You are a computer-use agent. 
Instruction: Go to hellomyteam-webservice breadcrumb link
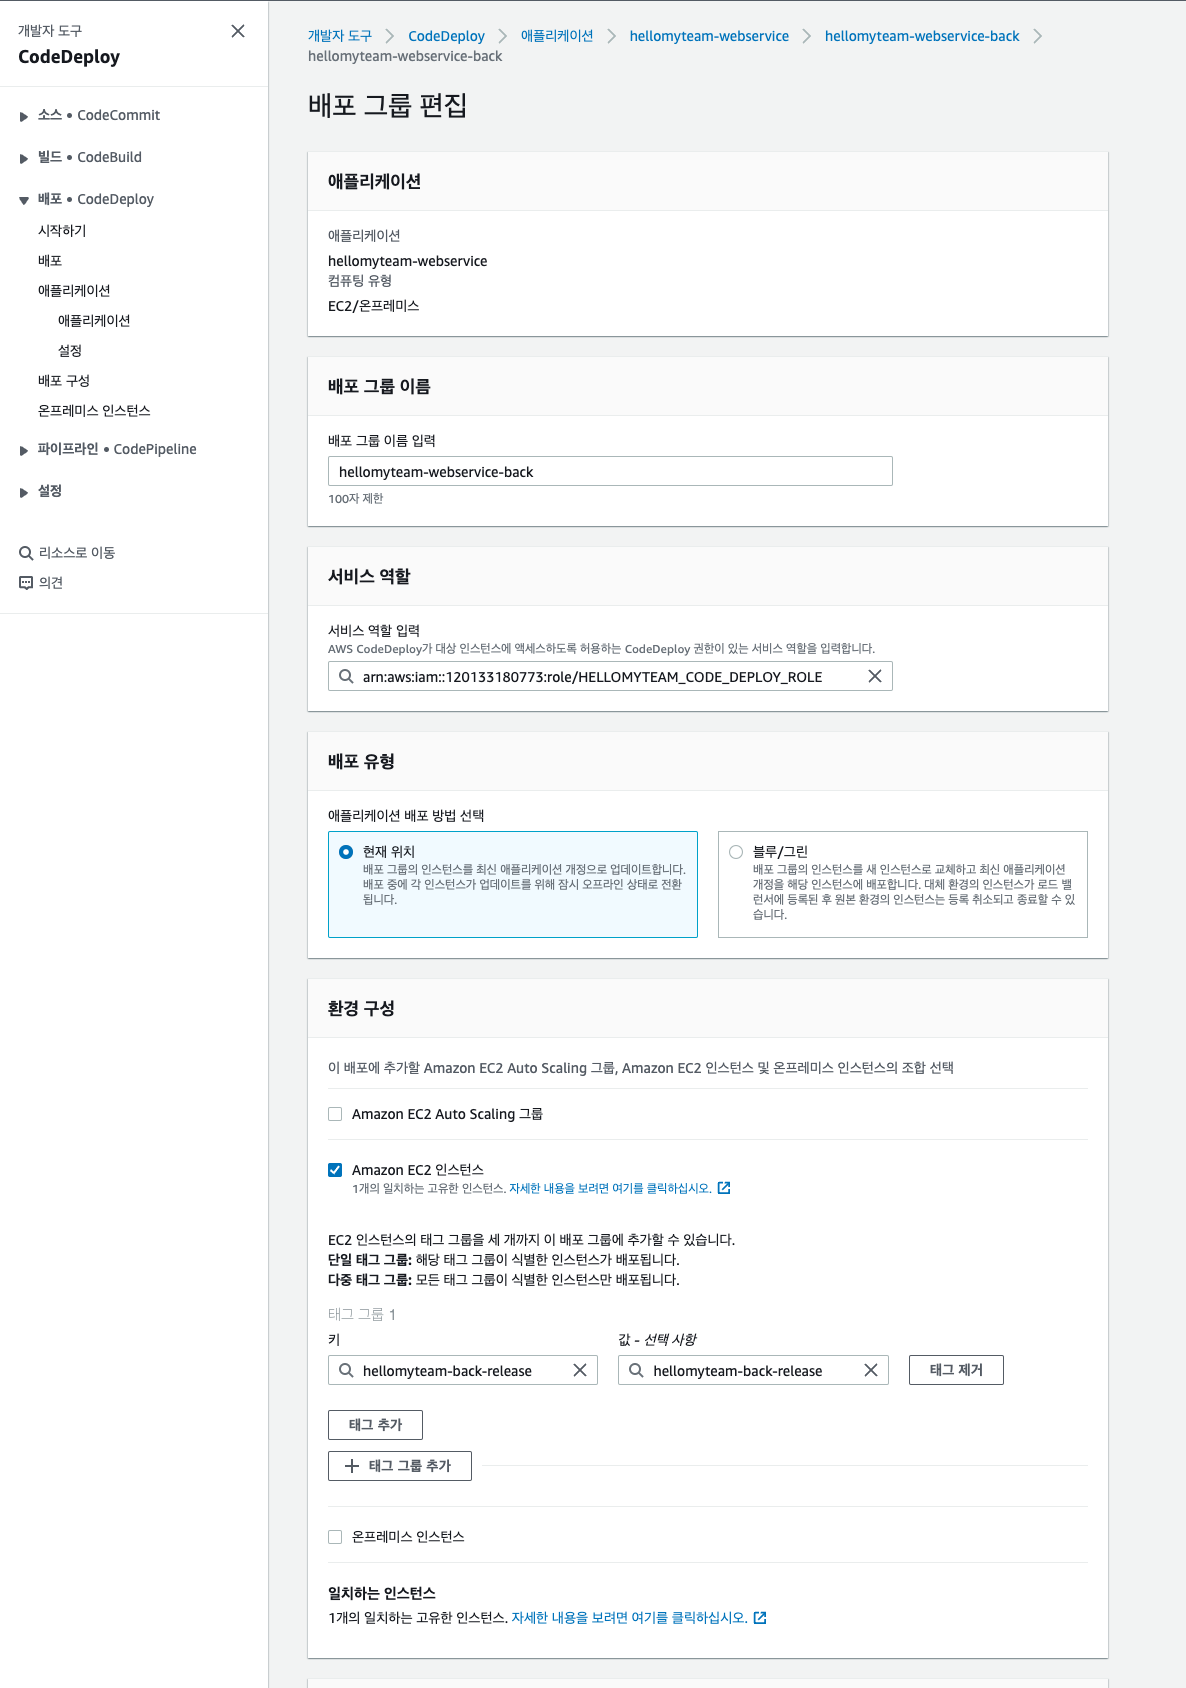[709, 36]
